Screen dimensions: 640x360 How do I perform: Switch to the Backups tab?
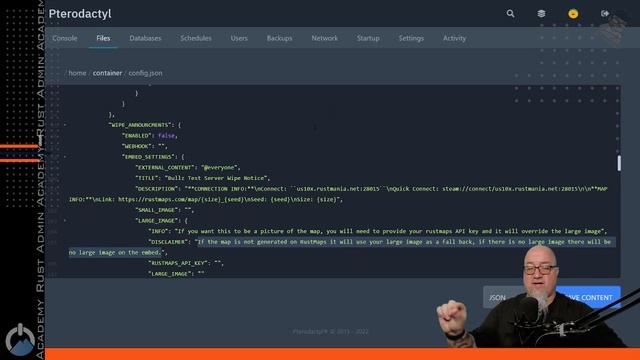[280, 38]
